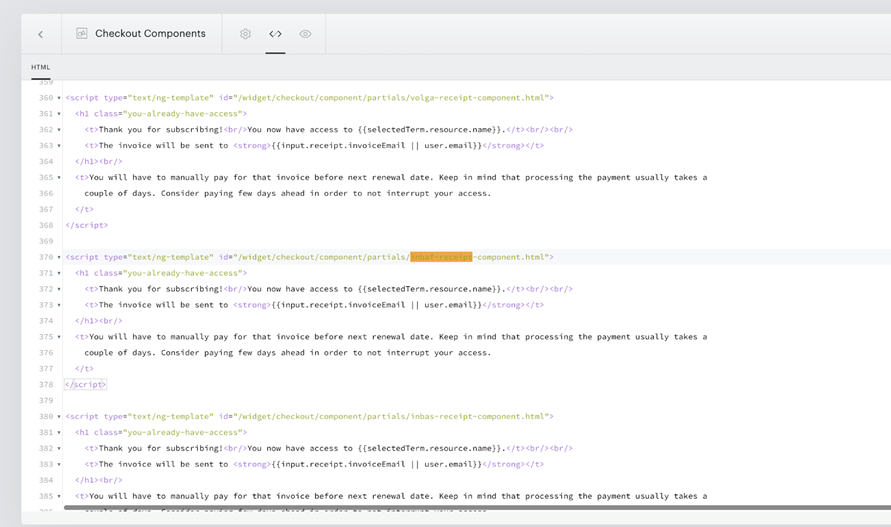The height and width of the screenshot is (527, 891).
Task: Open the preview eye icon
Action: [x=305, y=34]
